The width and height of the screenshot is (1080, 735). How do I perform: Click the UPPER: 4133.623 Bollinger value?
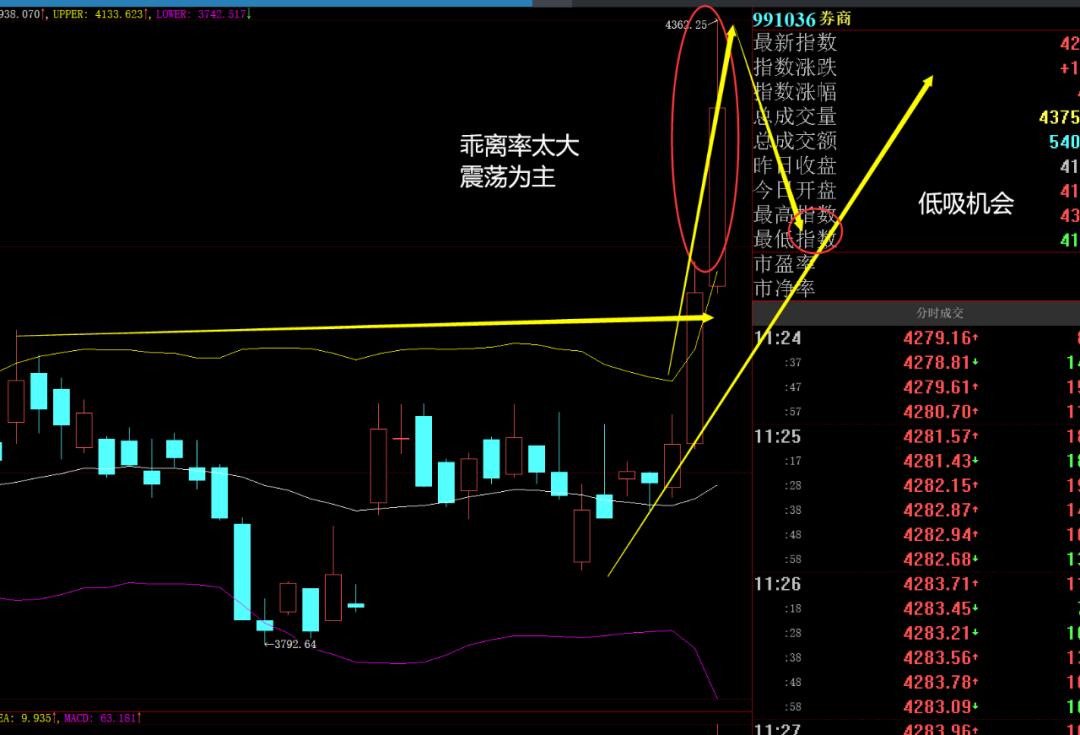coord(100,14)
